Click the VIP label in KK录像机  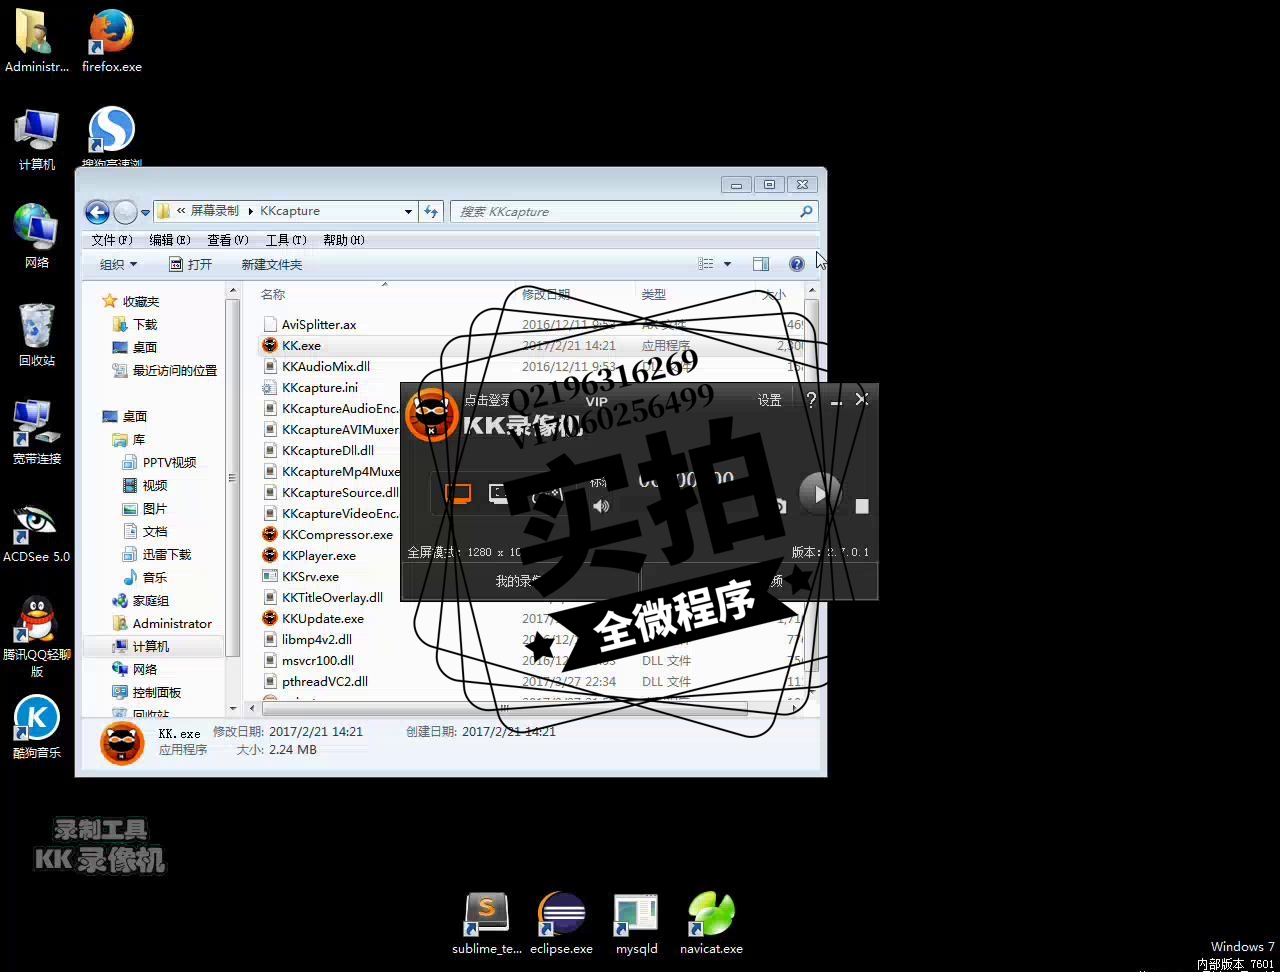[x=596, y=401]
